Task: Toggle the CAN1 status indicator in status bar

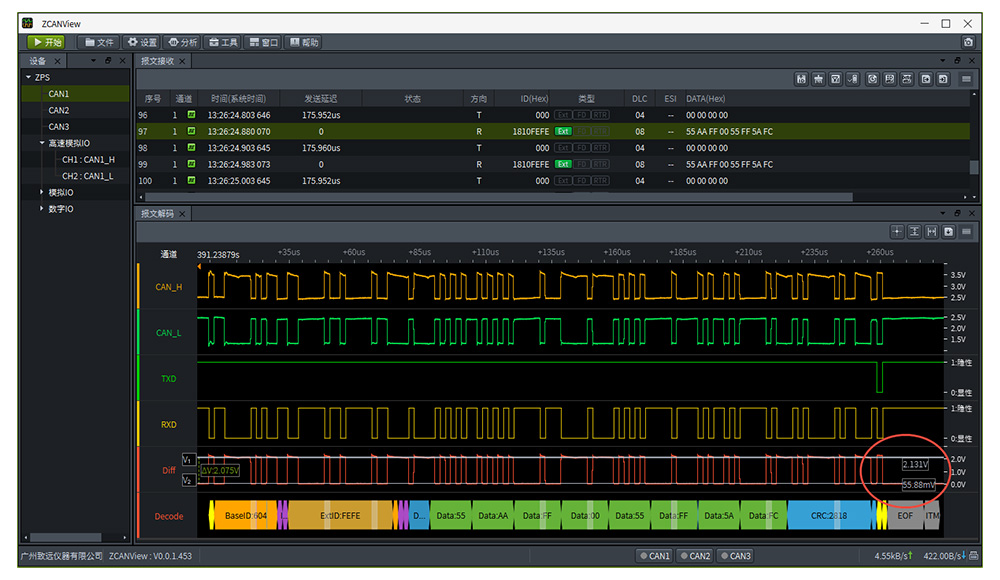Action: coord(654,556)
